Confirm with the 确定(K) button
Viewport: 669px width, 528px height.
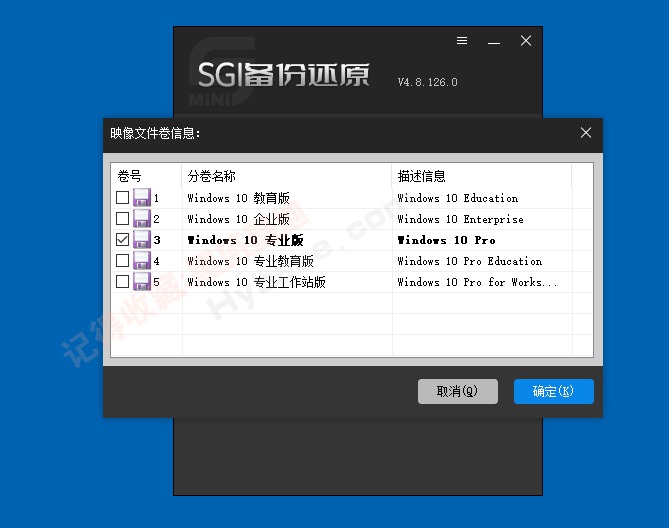pos(554,391)
